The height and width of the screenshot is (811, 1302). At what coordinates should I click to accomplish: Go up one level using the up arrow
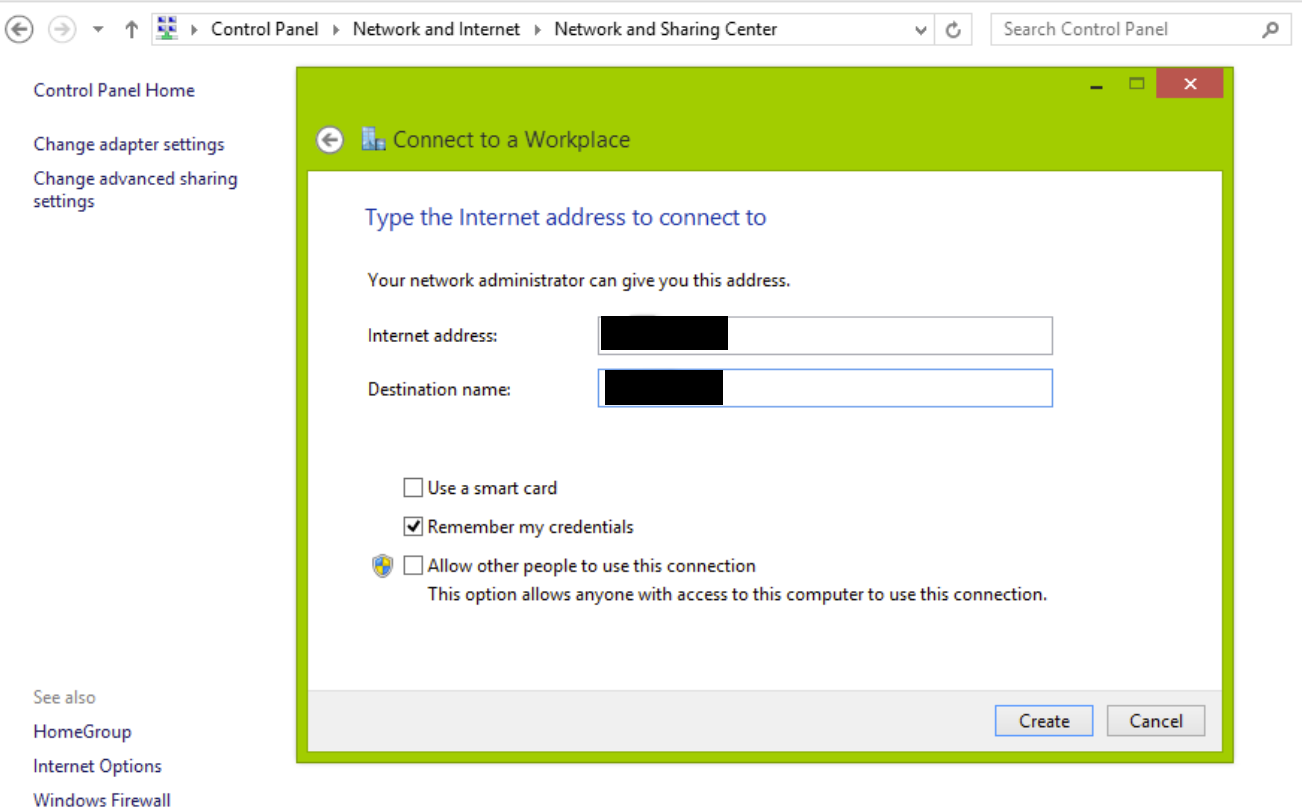click(131, 29)
